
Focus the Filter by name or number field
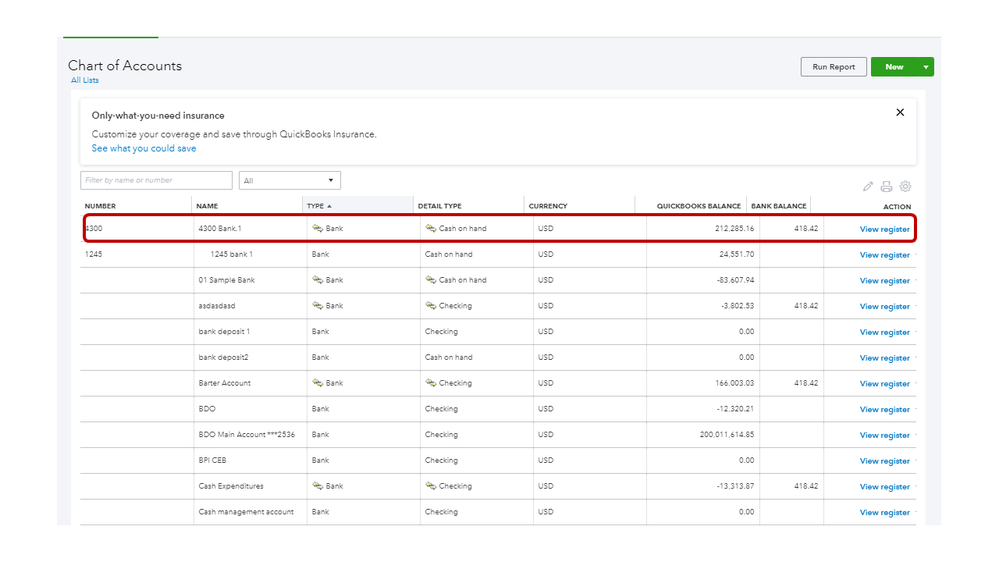point(156,181)
